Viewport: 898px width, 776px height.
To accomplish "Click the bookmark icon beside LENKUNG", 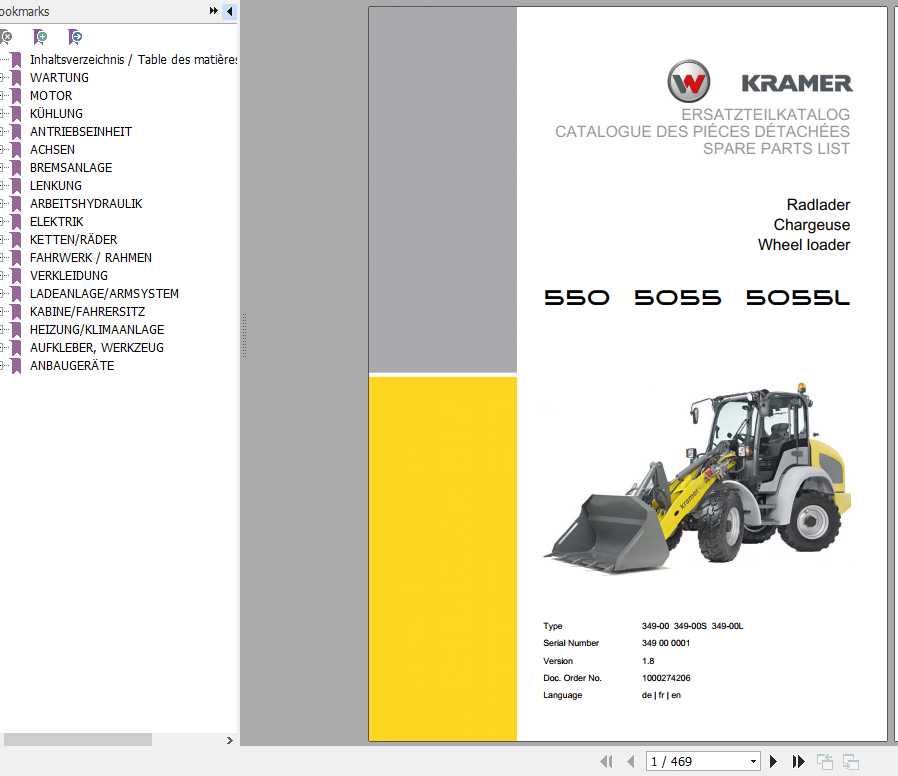I will coord(17,186).
